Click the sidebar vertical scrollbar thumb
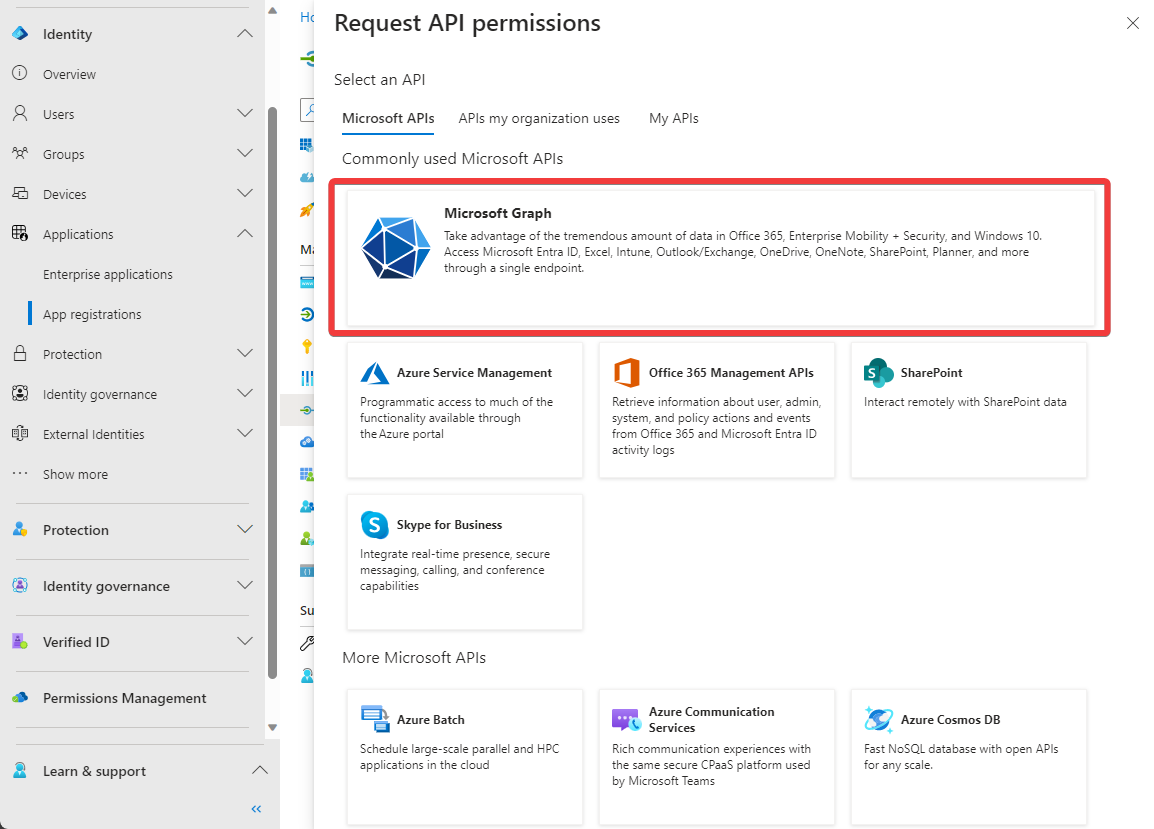 coord(272,393)
